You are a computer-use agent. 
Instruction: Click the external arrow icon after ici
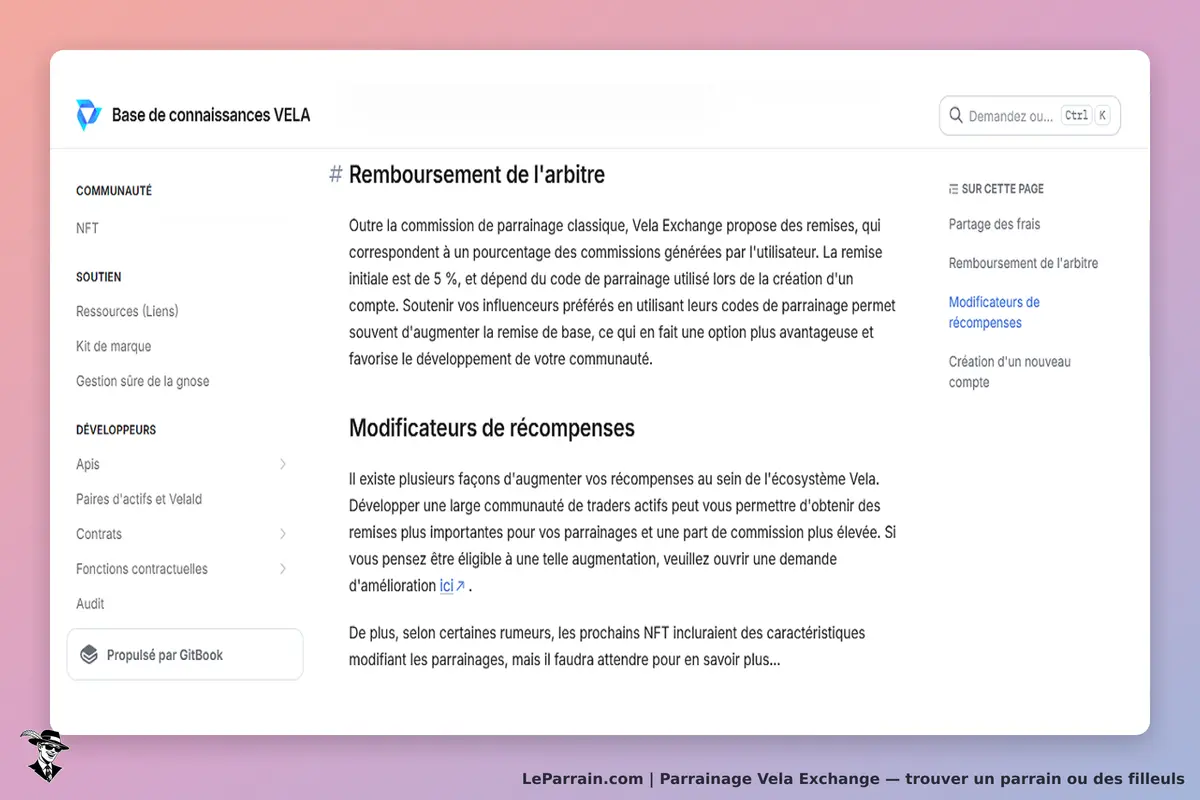pos(460,586)
